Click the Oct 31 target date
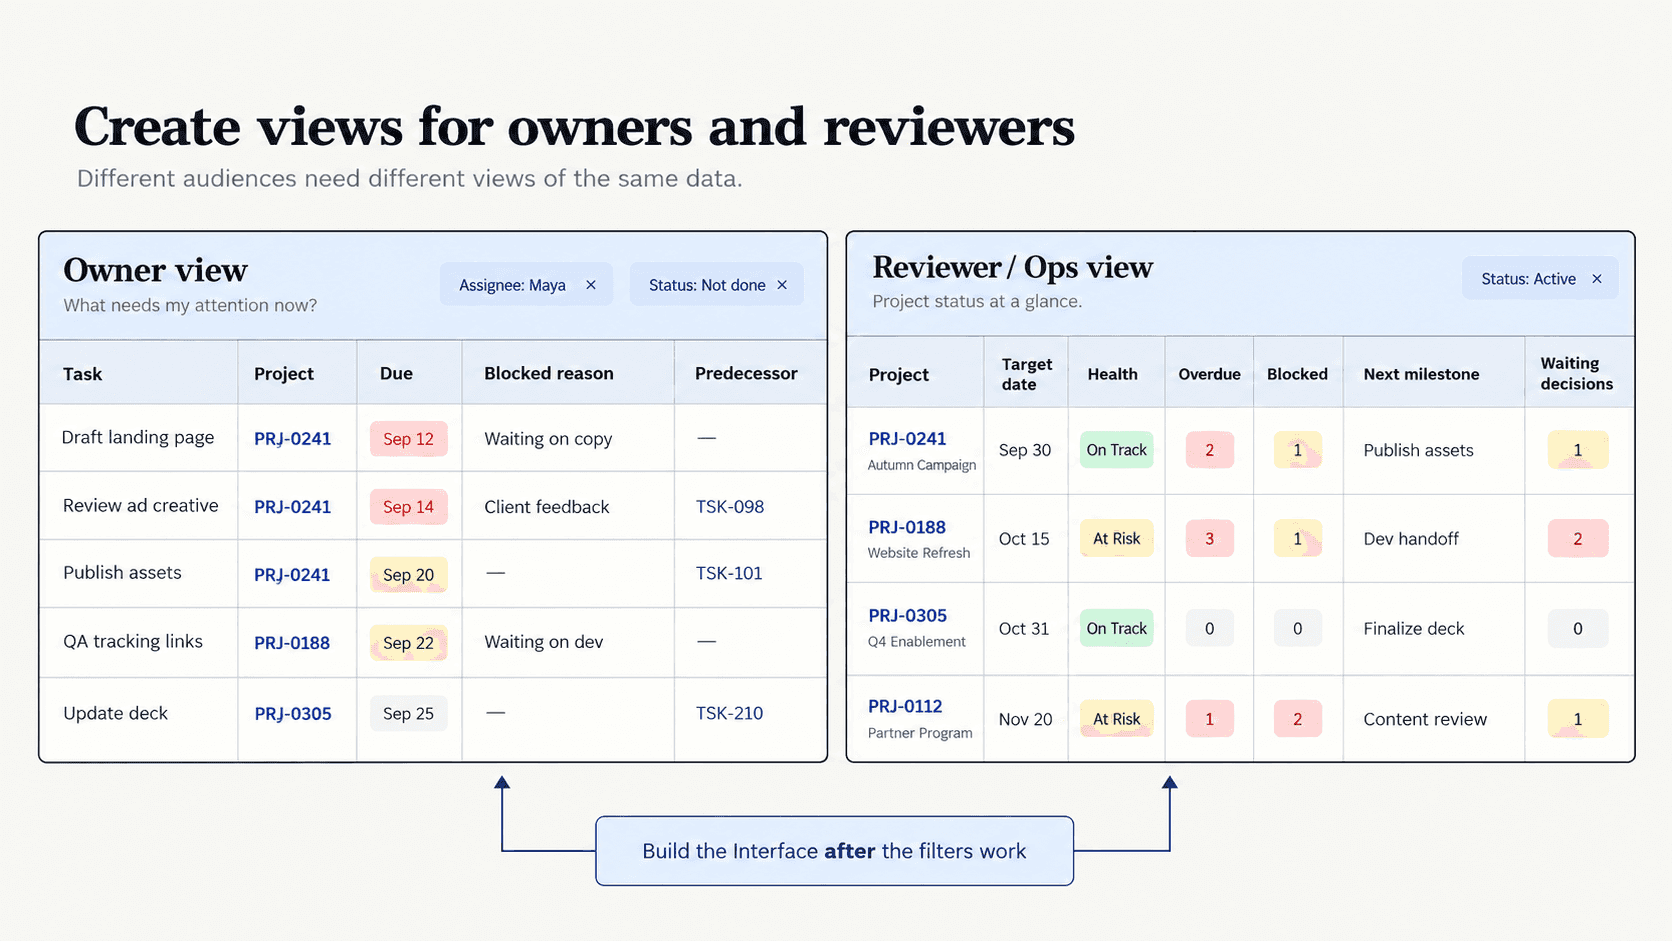This screenshot has width=1672, height=941. pos(1024,628)
